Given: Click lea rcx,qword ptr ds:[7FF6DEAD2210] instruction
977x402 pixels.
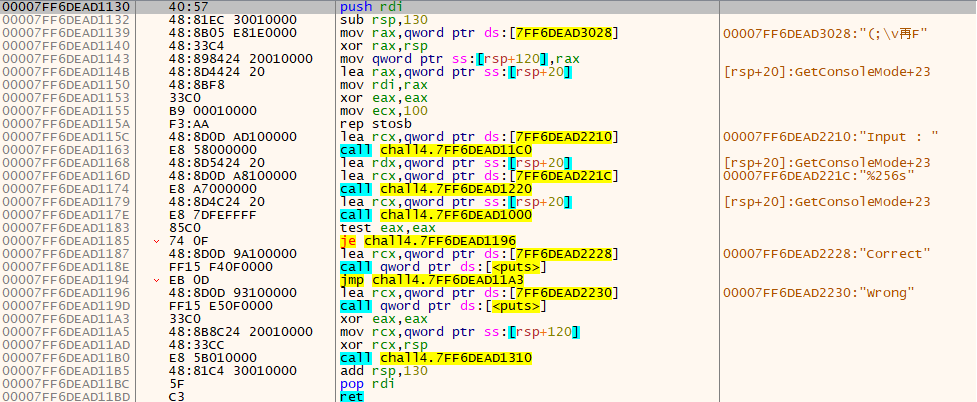Looking at the screenshot, I should [x=480, y=137].
